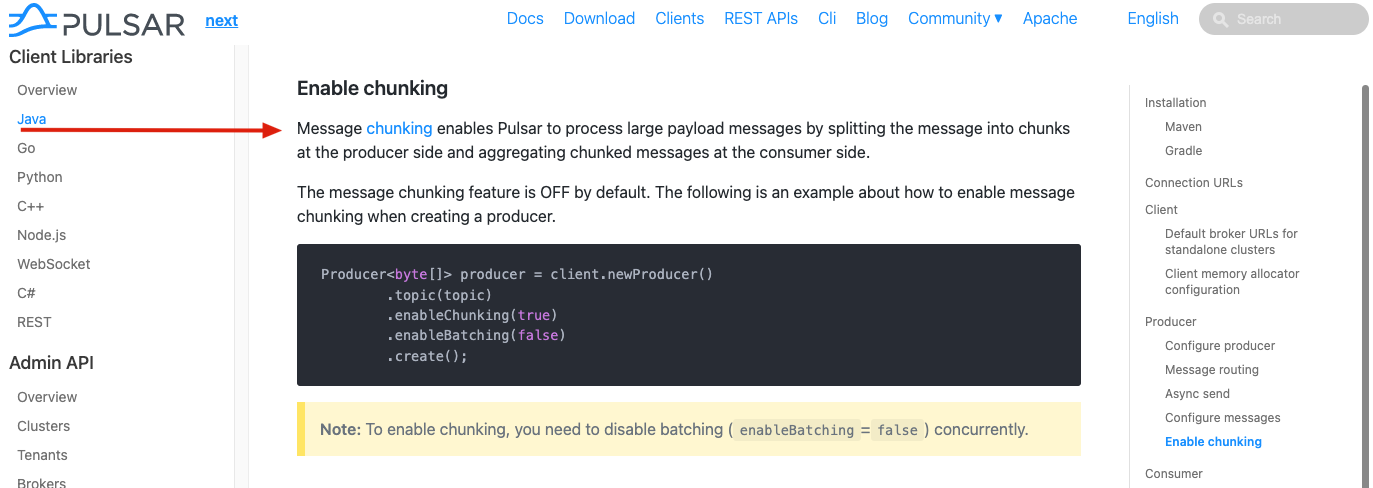Click the table of contents scrollbar
This screenshot has width=1373, height=488.
tap(1365, 286)
